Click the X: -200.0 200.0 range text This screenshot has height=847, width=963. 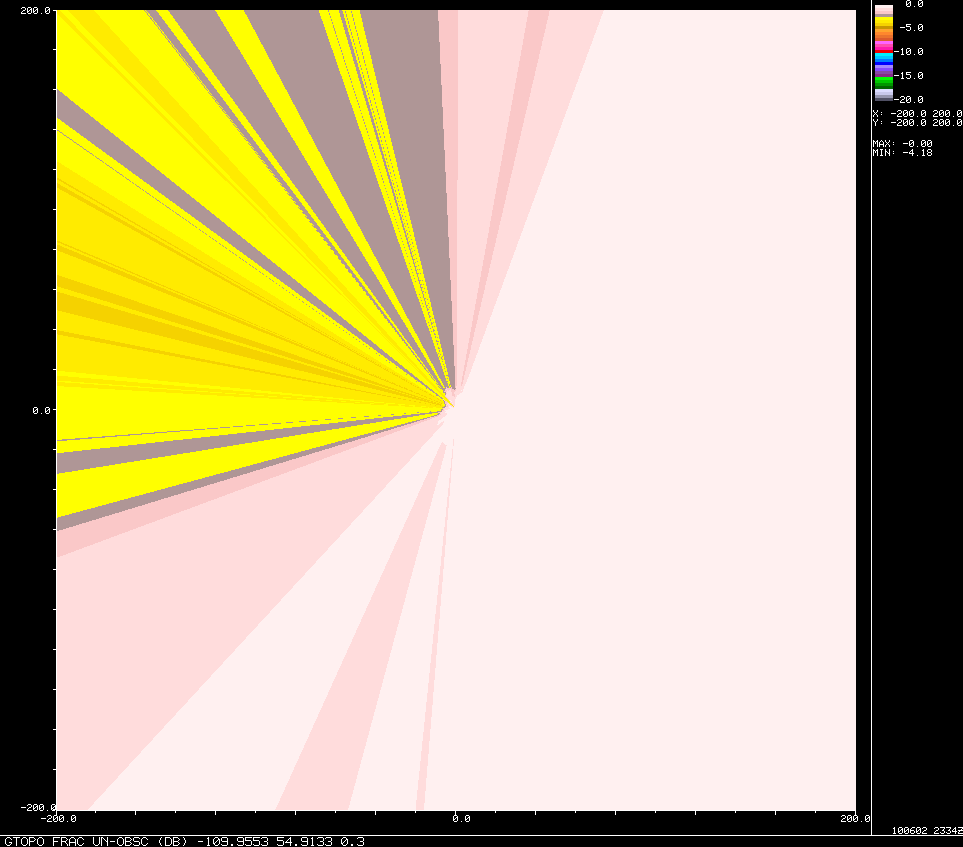pos(918,114)
